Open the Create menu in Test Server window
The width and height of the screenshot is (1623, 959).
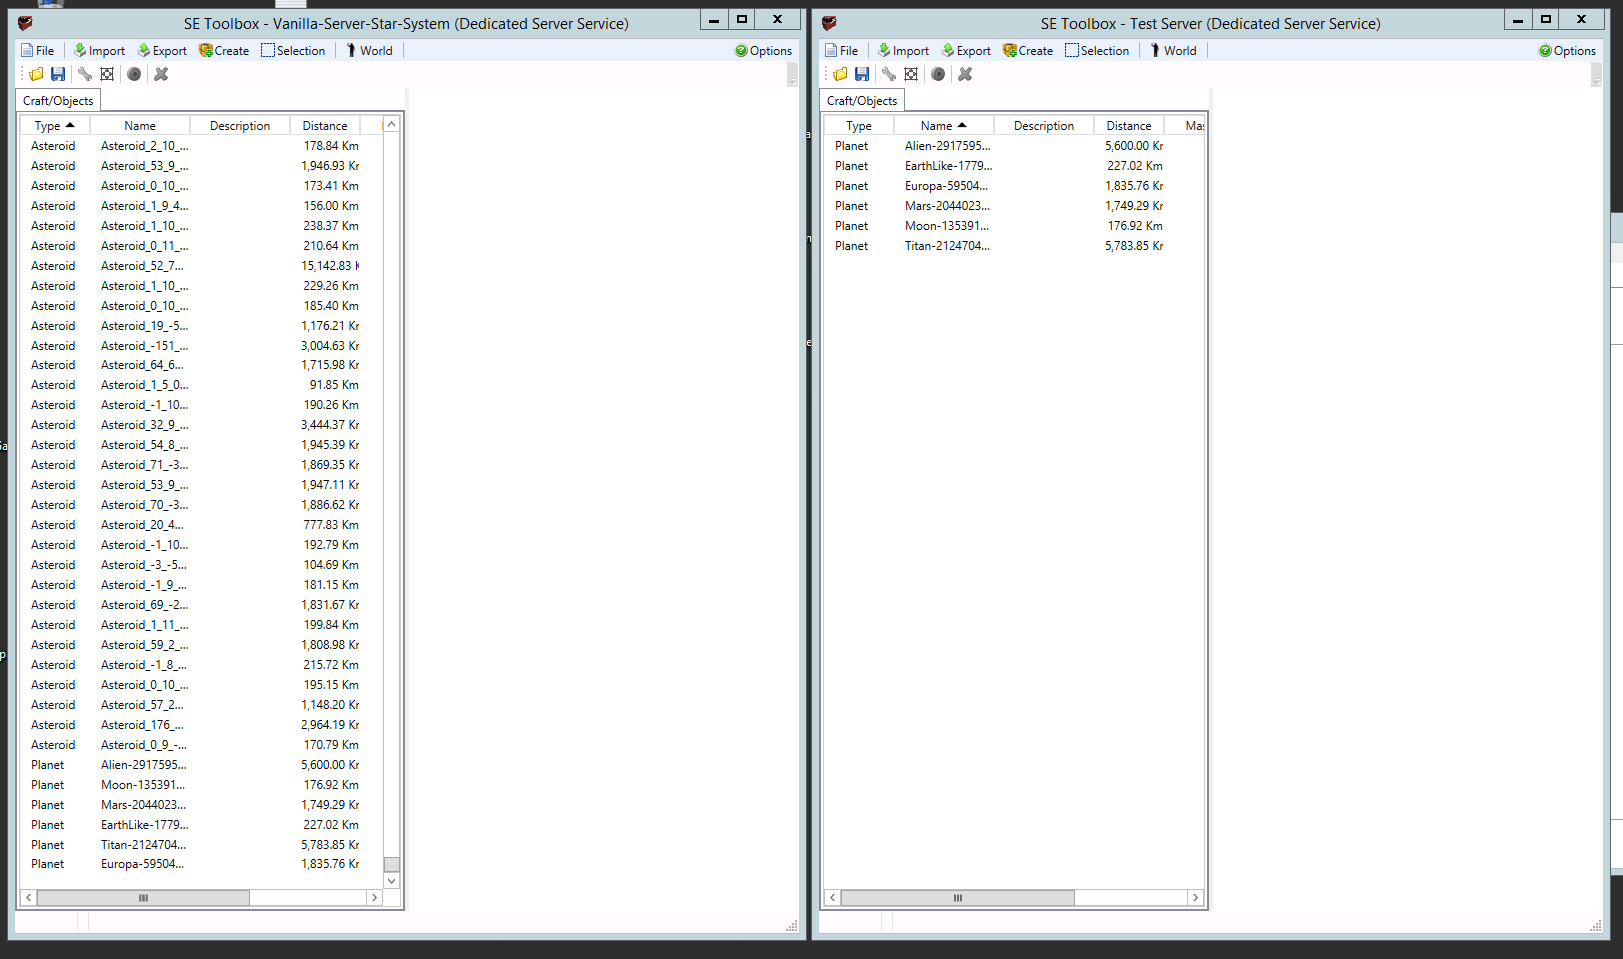point(1028,51)
